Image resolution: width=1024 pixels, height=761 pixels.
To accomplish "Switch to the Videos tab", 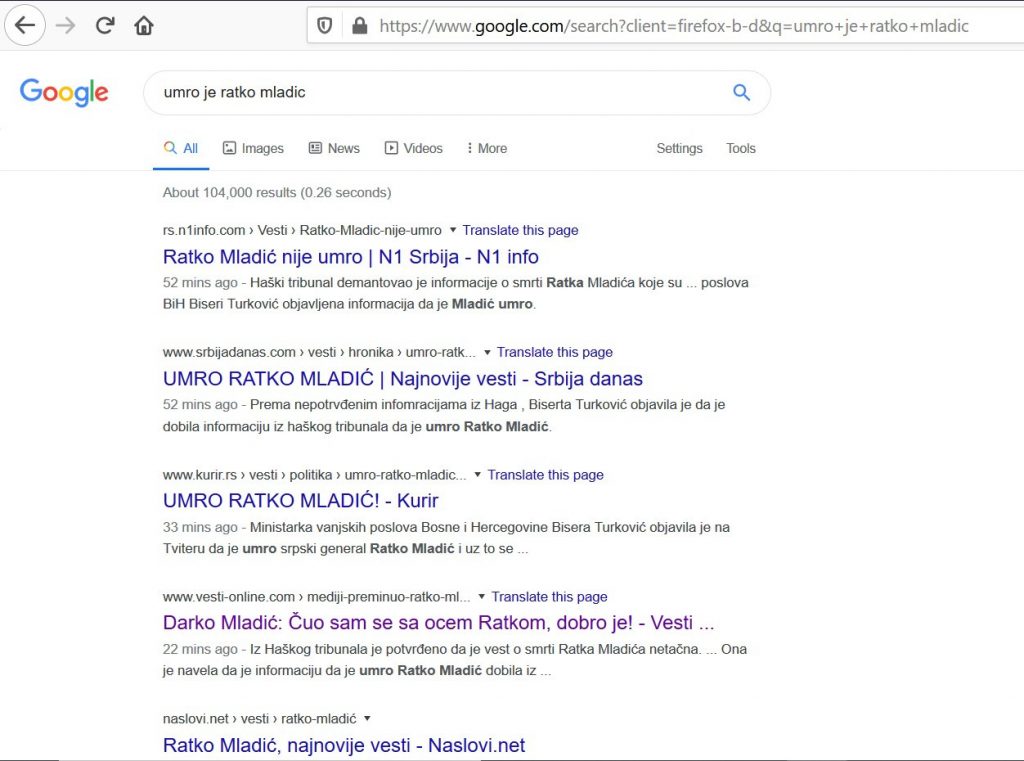I will tap(413, 148).
